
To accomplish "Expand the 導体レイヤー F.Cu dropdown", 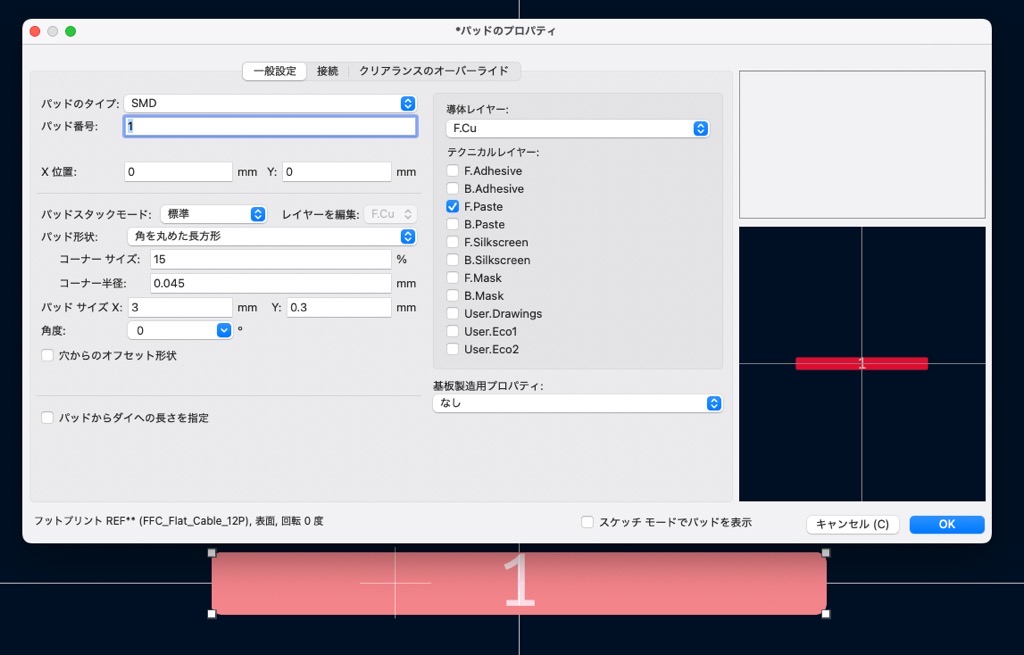I will click(577, 129).
